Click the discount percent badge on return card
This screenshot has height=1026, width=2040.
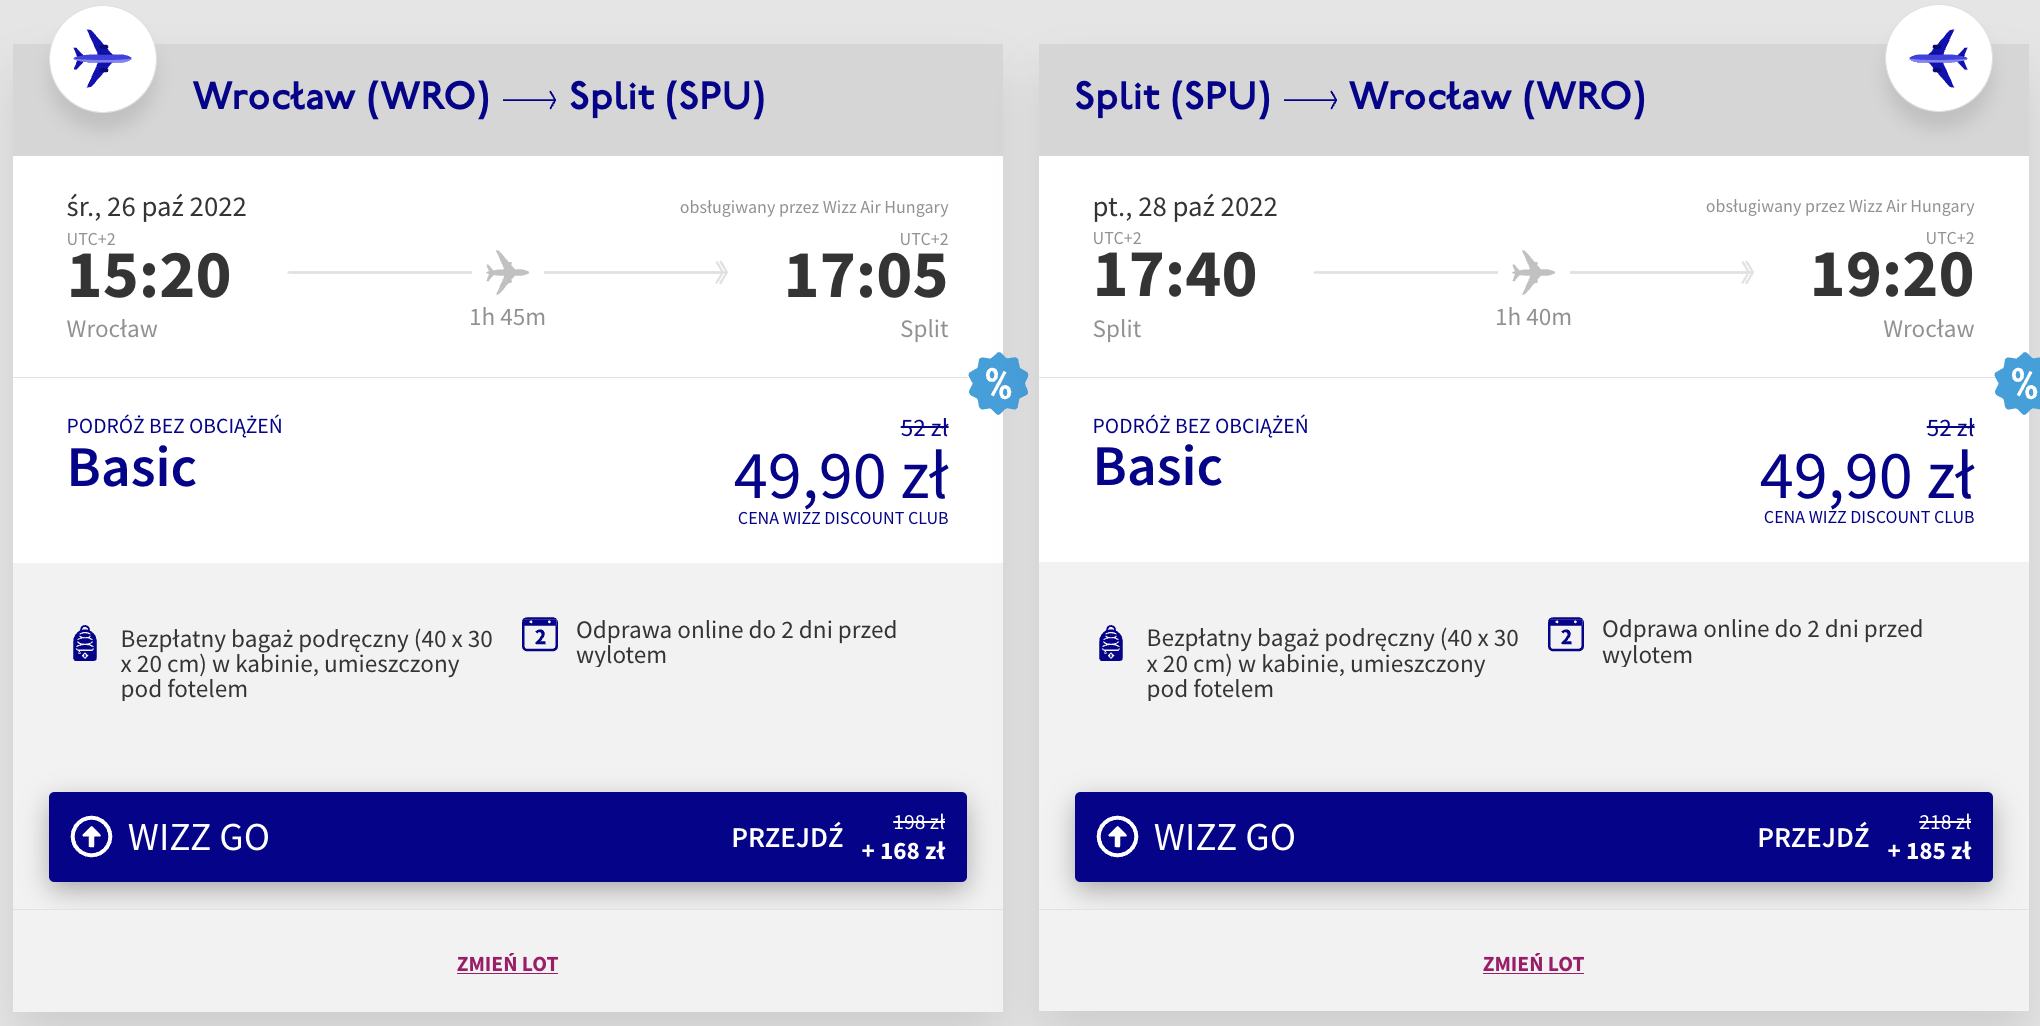(2021, 384)
